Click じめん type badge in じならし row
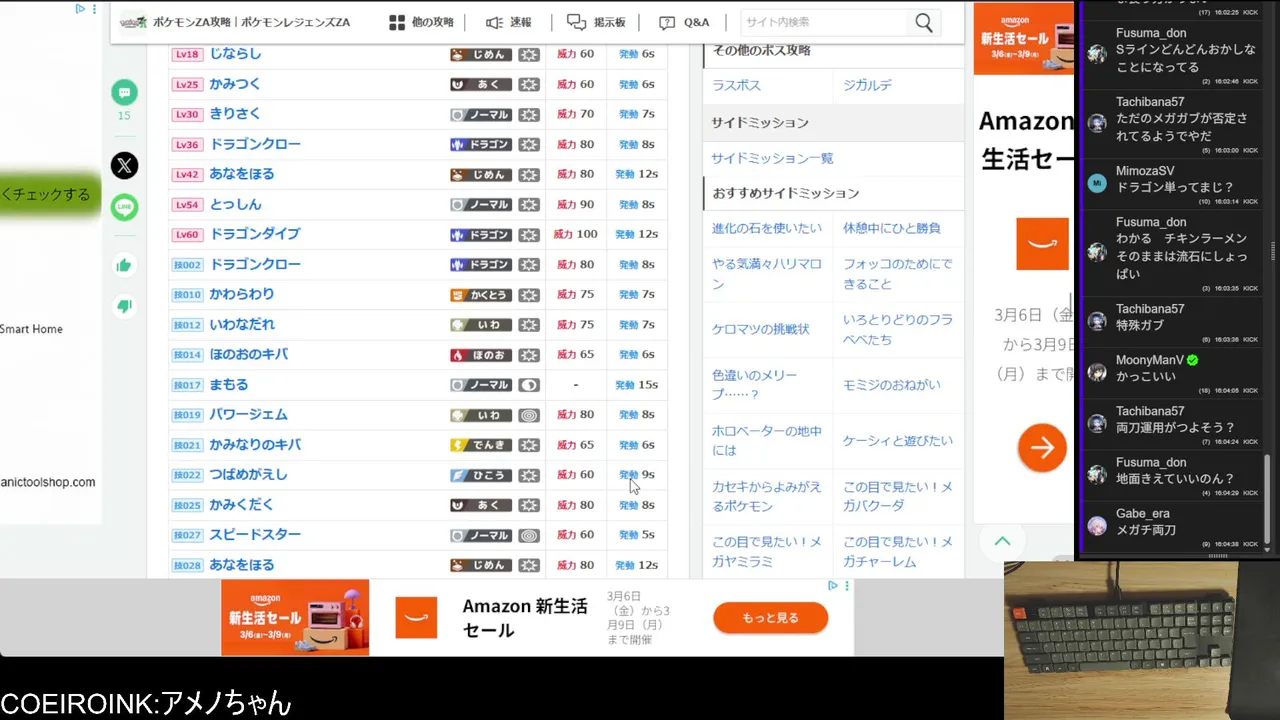This screenshot has height=720, width=1280. (x=481, y=54)
